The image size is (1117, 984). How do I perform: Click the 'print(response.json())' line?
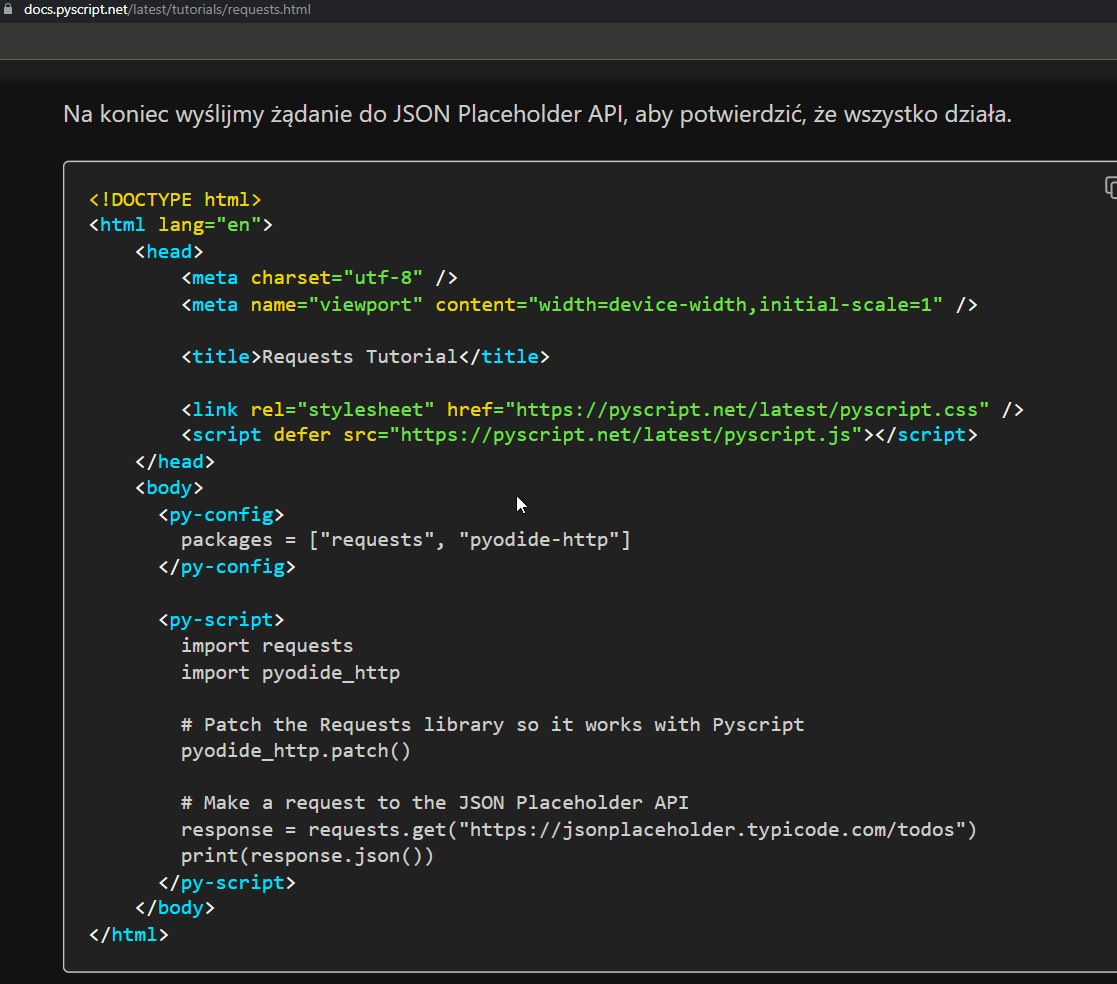[308, 856]
